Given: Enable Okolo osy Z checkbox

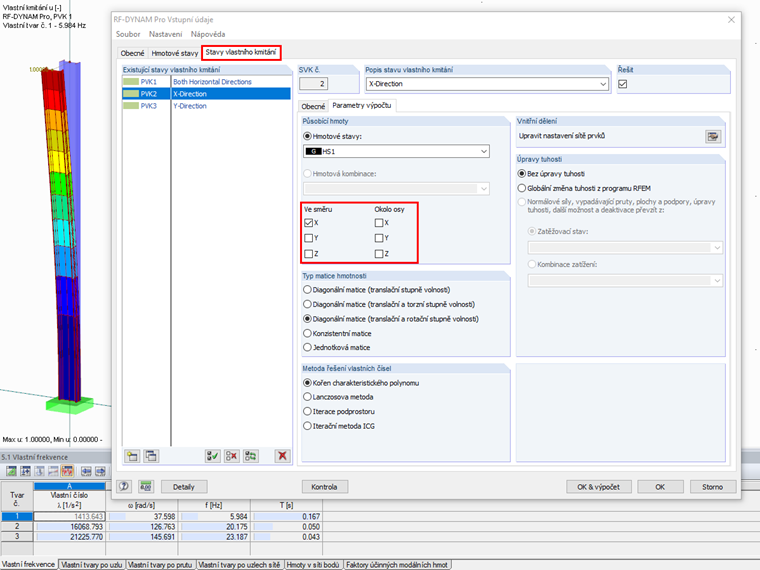Looking at the screenshot, I should 379,253.
